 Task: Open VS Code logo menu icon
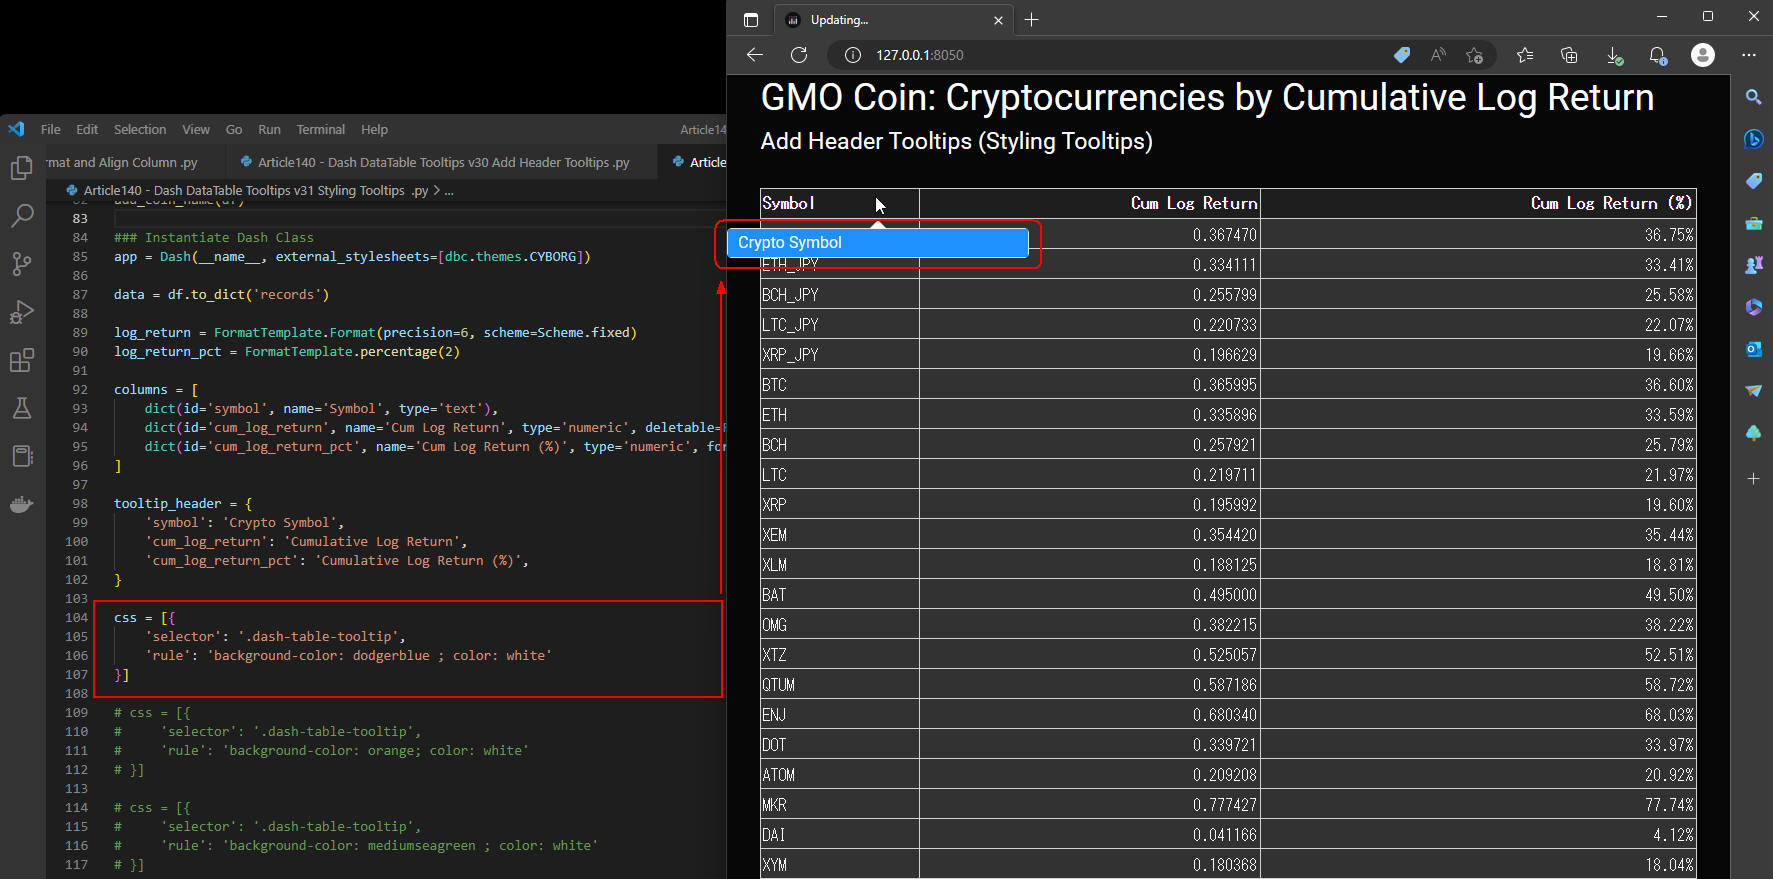pos(16,129)
